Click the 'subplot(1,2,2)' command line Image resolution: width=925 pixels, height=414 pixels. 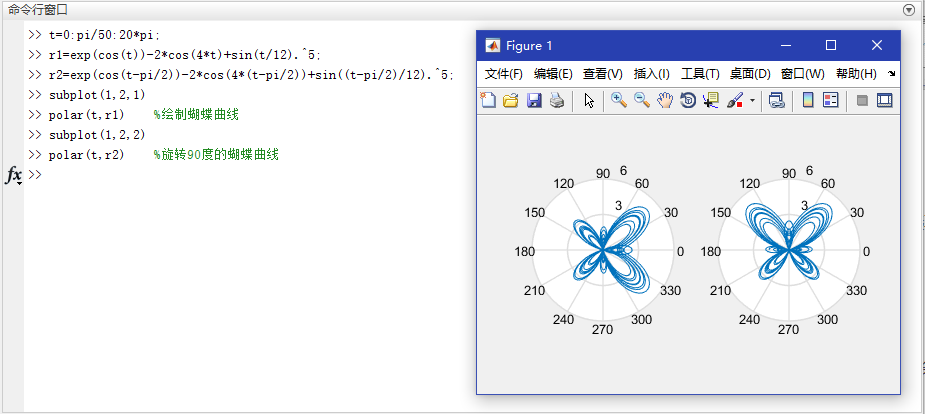click(x=97, y=135)
